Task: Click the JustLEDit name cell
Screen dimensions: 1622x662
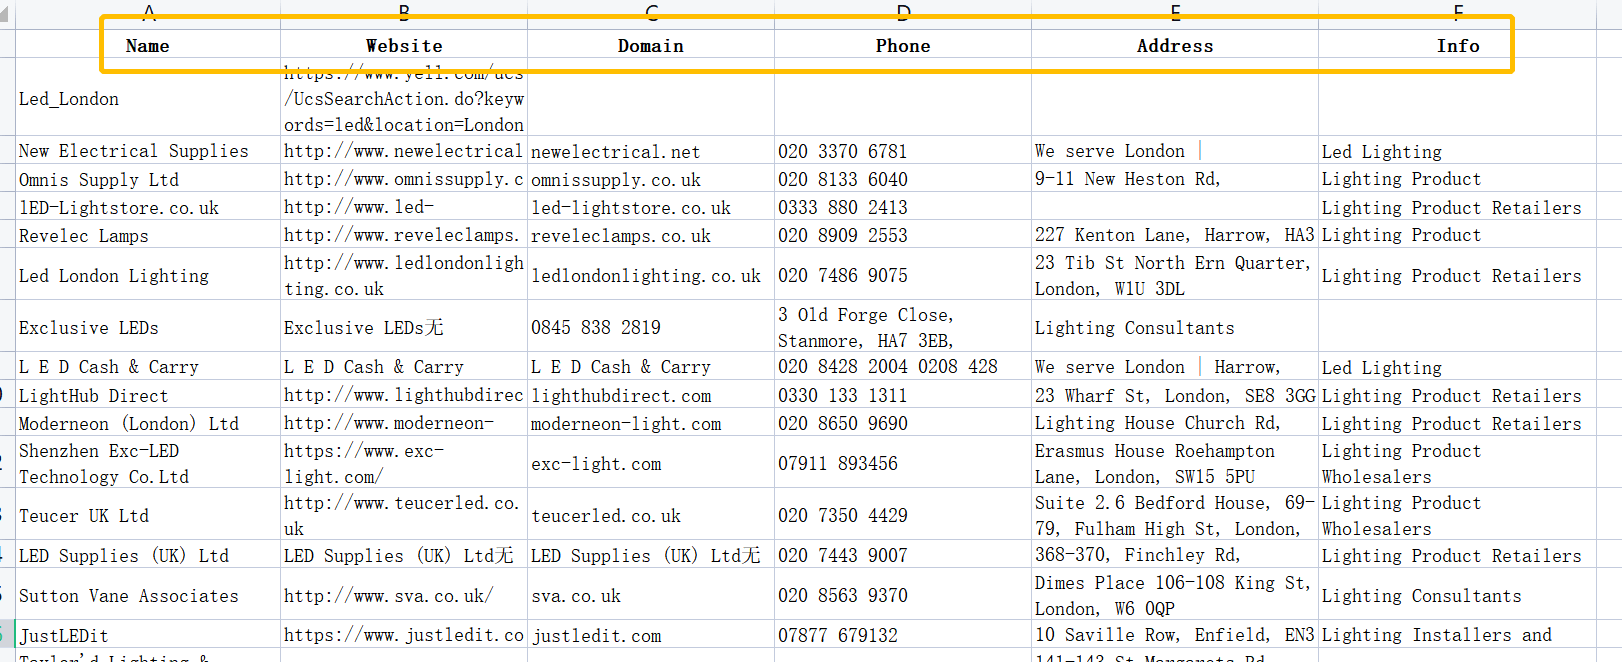Action: click(148, 635)
